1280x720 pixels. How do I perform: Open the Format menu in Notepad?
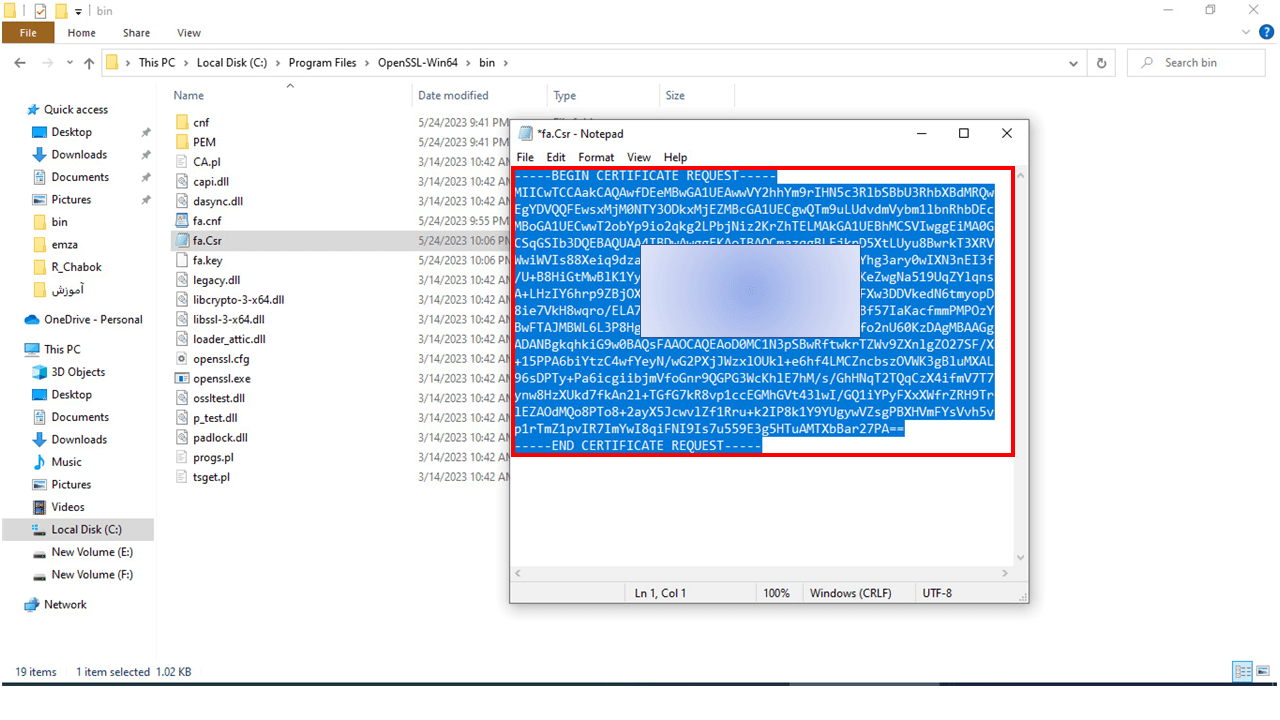(x=596, y=157)
